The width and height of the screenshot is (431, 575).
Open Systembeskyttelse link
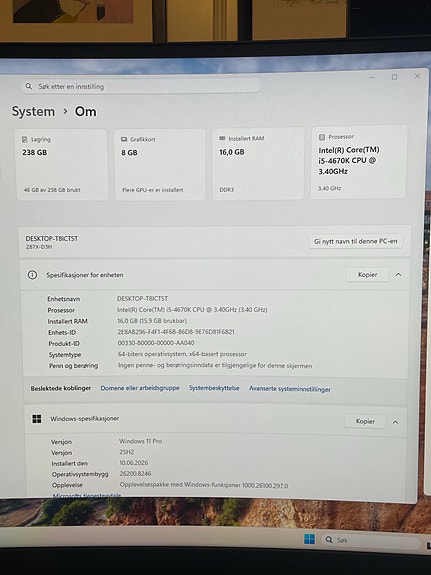(214, 388)
